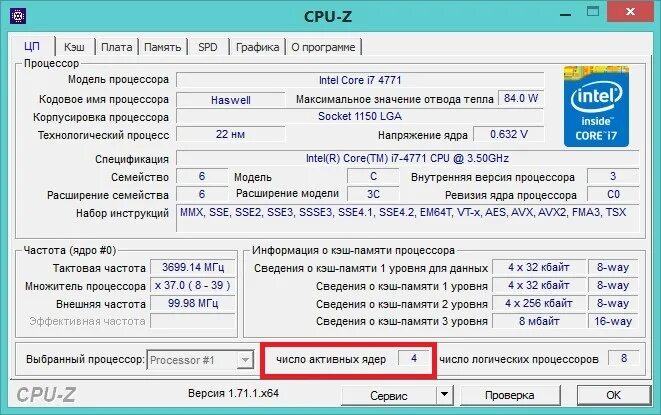
Task: Maximize the CPU-Z window
Action: tap(593, 12)
